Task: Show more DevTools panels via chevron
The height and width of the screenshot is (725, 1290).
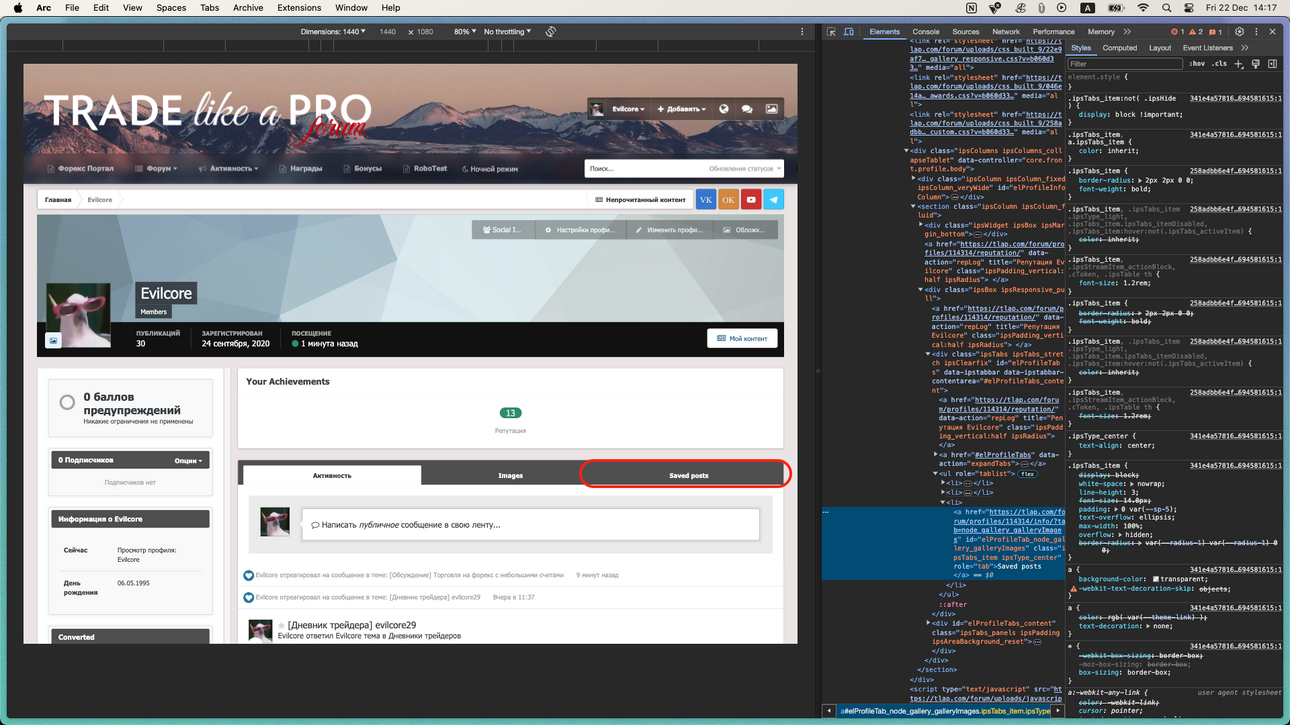Action: (x=1126, y=32)
